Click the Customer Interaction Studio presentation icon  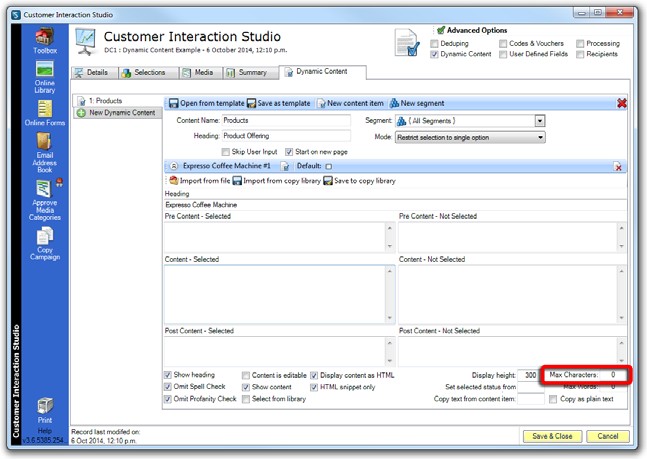coord(86,41)
